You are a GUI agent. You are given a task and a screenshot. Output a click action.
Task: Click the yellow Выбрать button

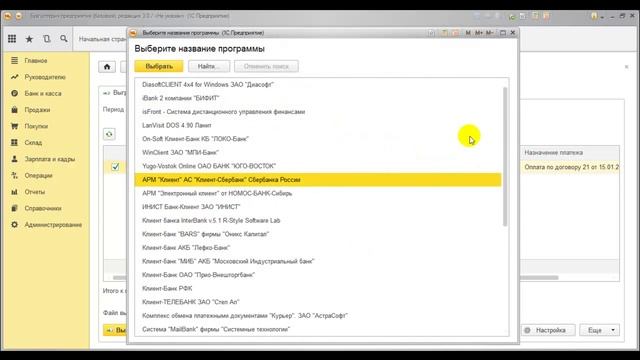pos(159,66)
